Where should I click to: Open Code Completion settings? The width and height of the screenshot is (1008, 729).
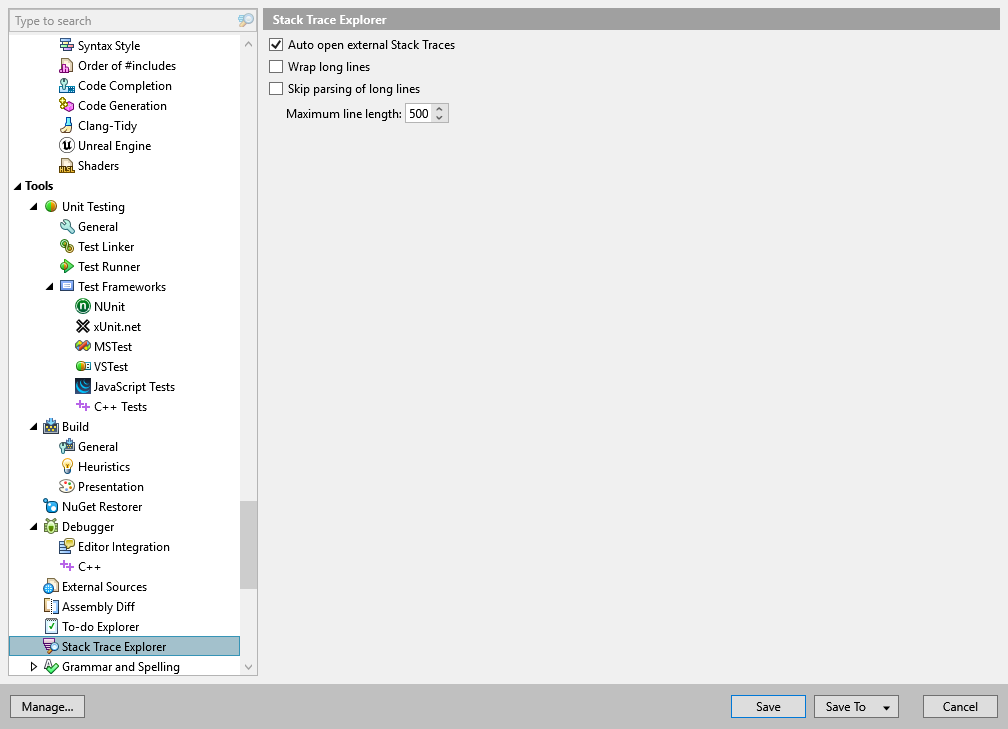67,85
